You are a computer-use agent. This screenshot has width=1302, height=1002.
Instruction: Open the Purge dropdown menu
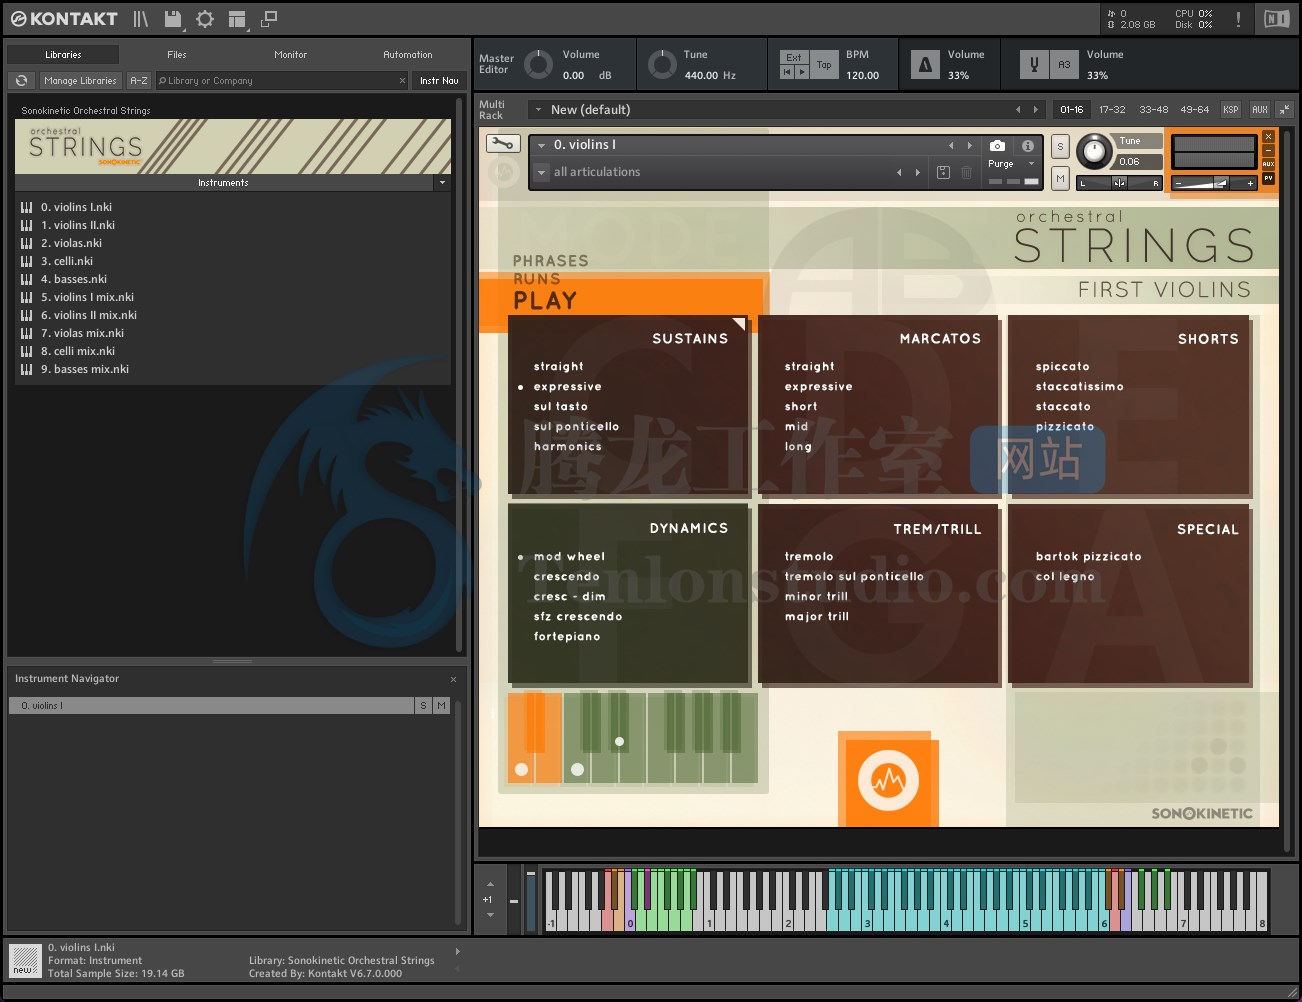pos(1011,164)
